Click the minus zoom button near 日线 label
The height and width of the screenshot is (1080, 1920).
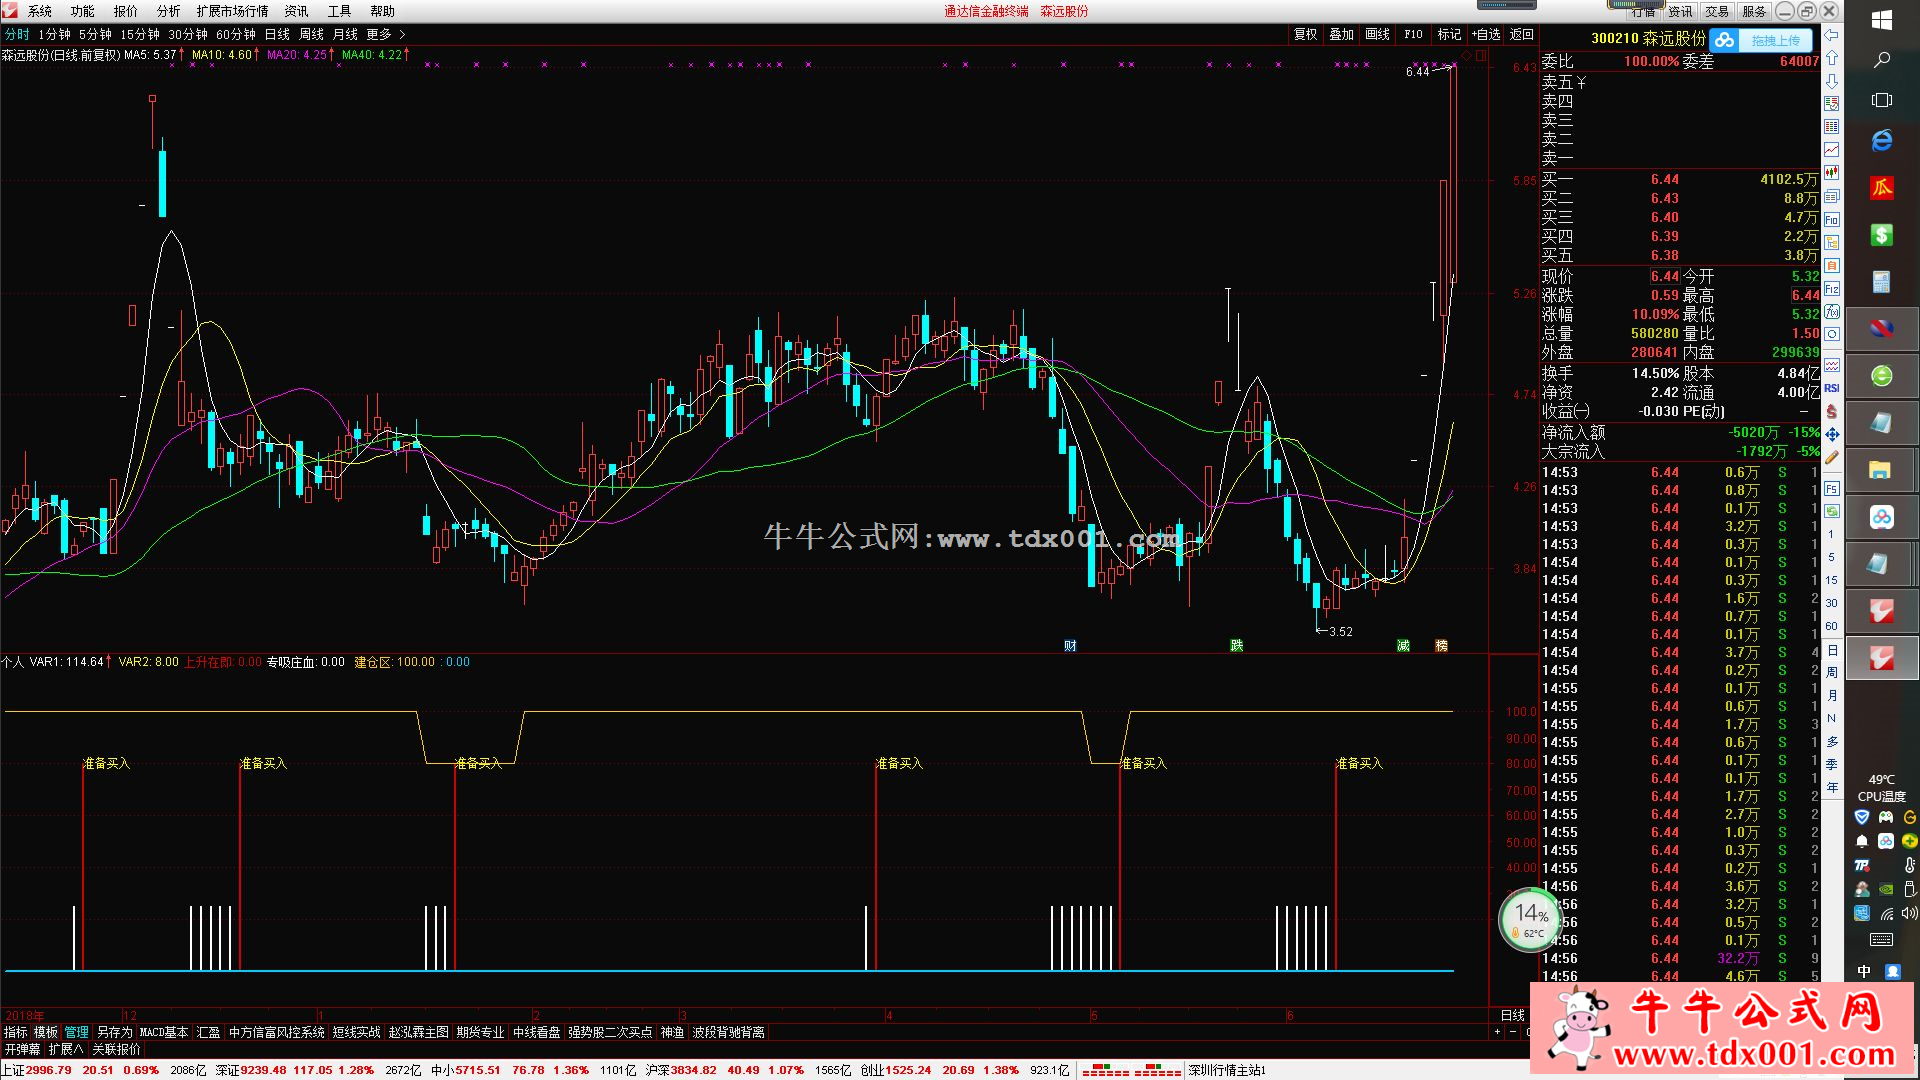[x=1513, y=1032]
